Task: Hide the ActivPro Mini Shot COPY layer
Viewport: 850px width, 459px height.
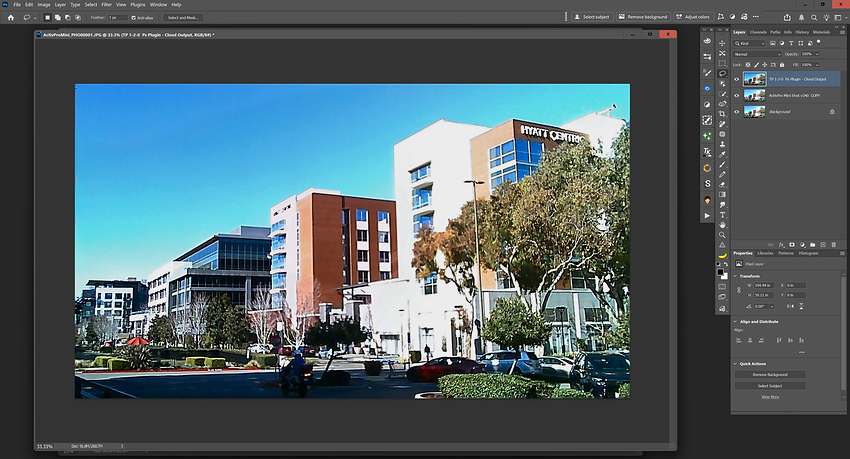Action: [736, 95]
